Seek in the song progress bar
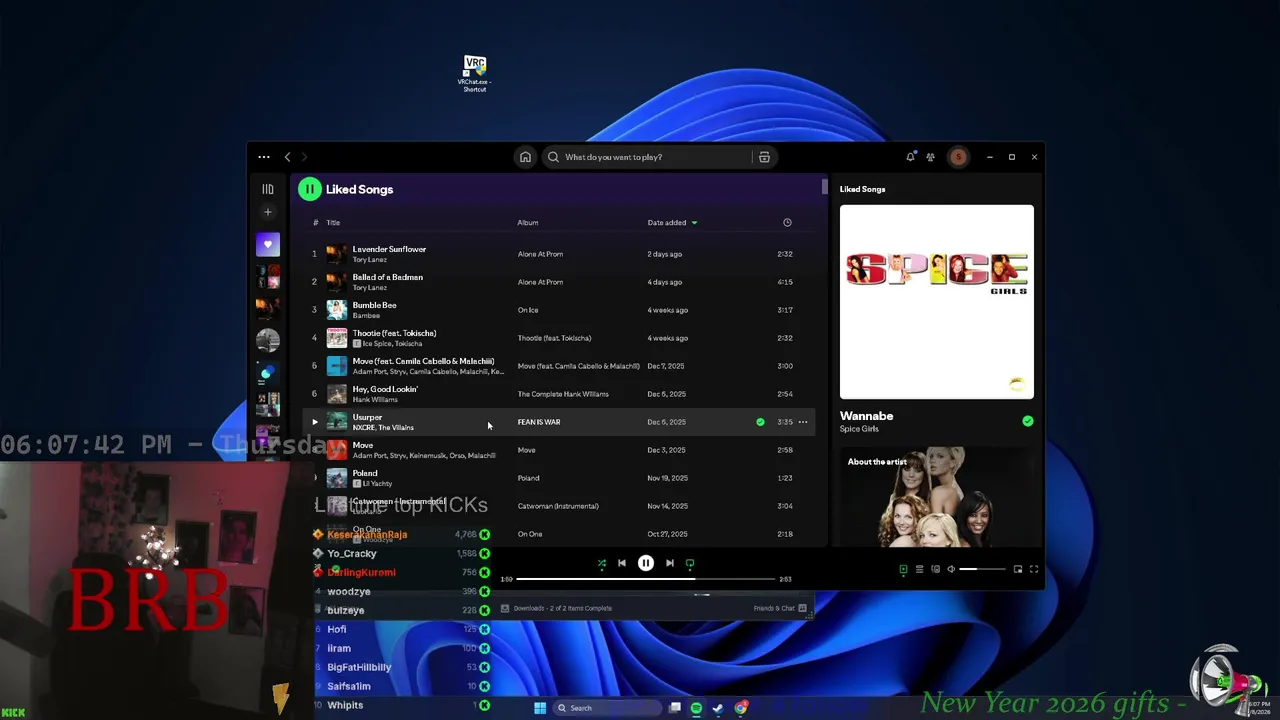Viewport: 1280px width, 720px height. [646, 579]
